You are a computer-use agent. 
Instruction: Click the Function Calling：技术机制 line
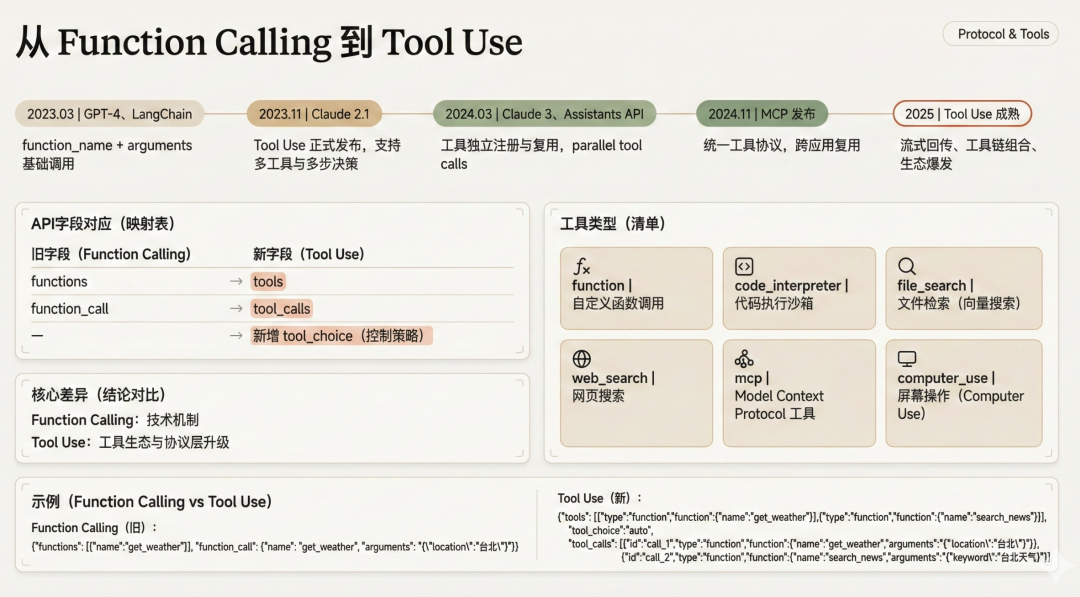click(x=115, y=419)
